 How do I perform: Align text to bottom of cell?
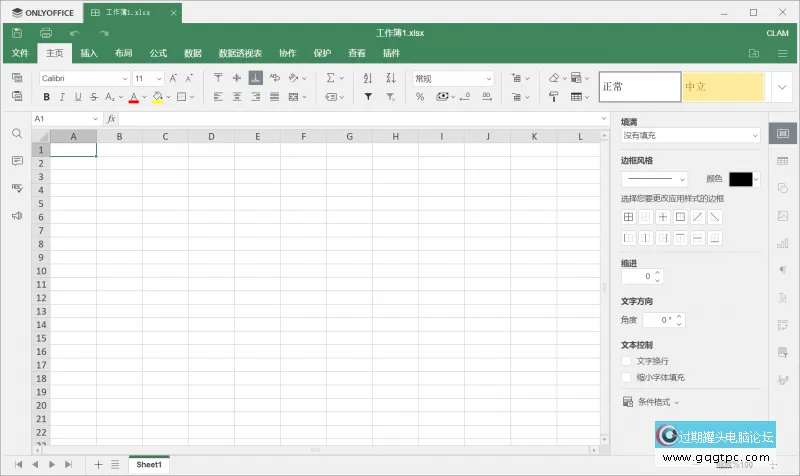[256, 78]
